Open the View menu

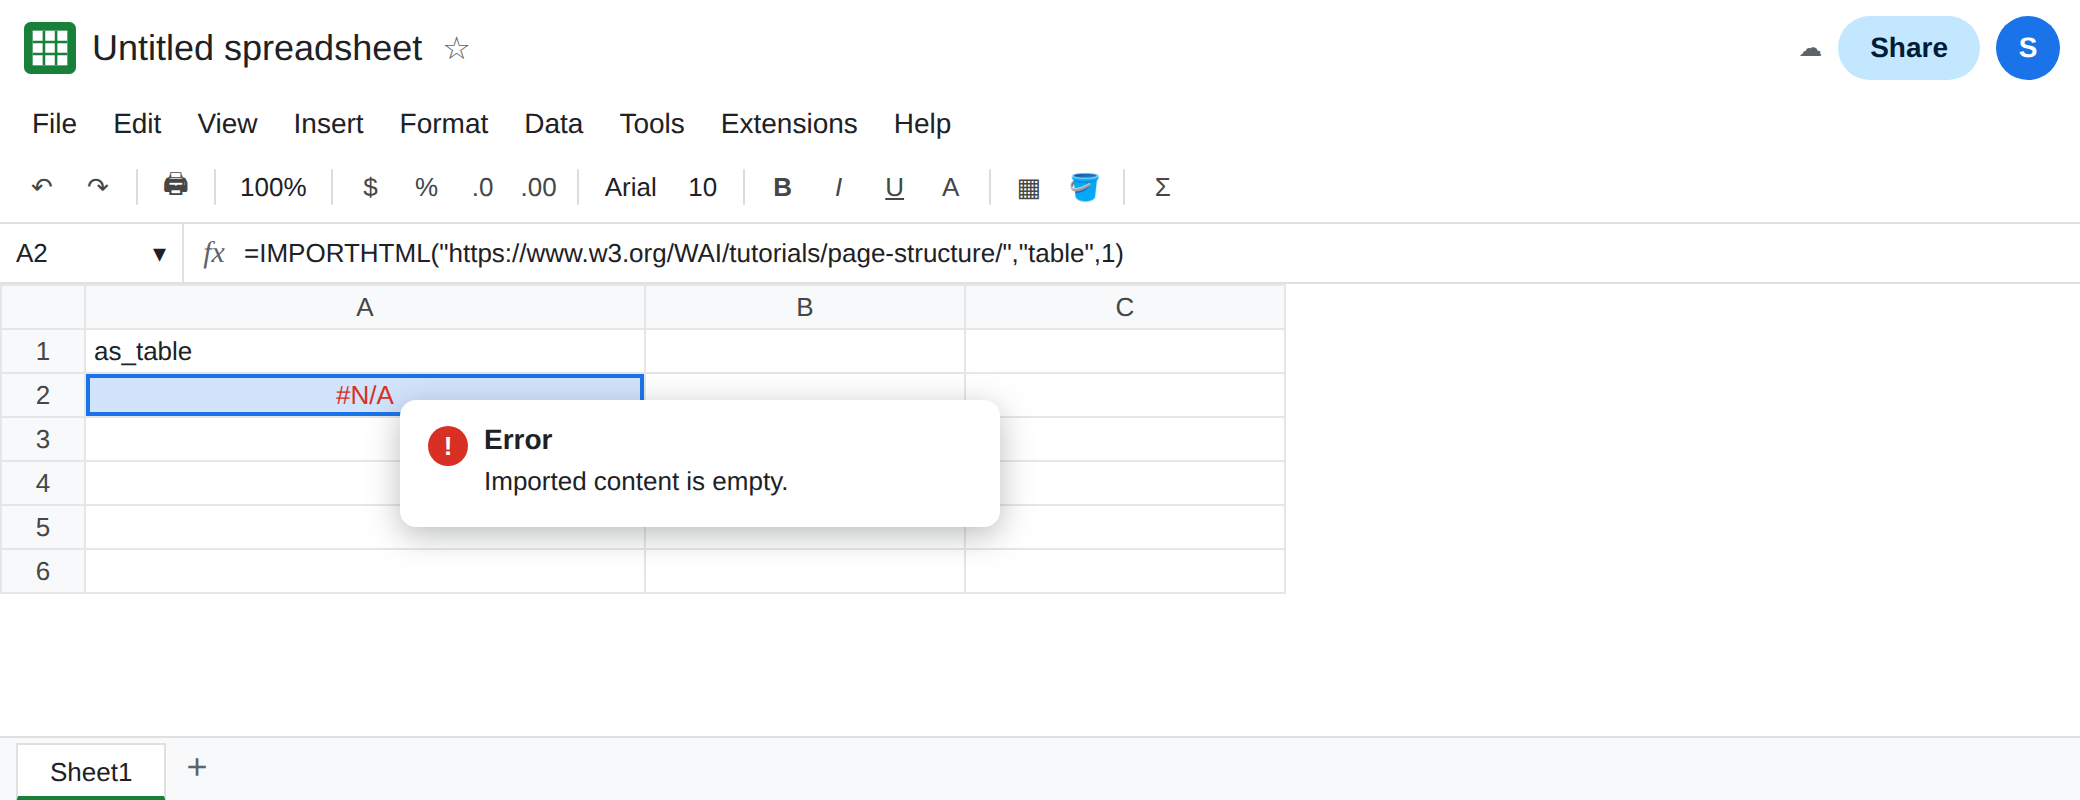pos(227,123)
